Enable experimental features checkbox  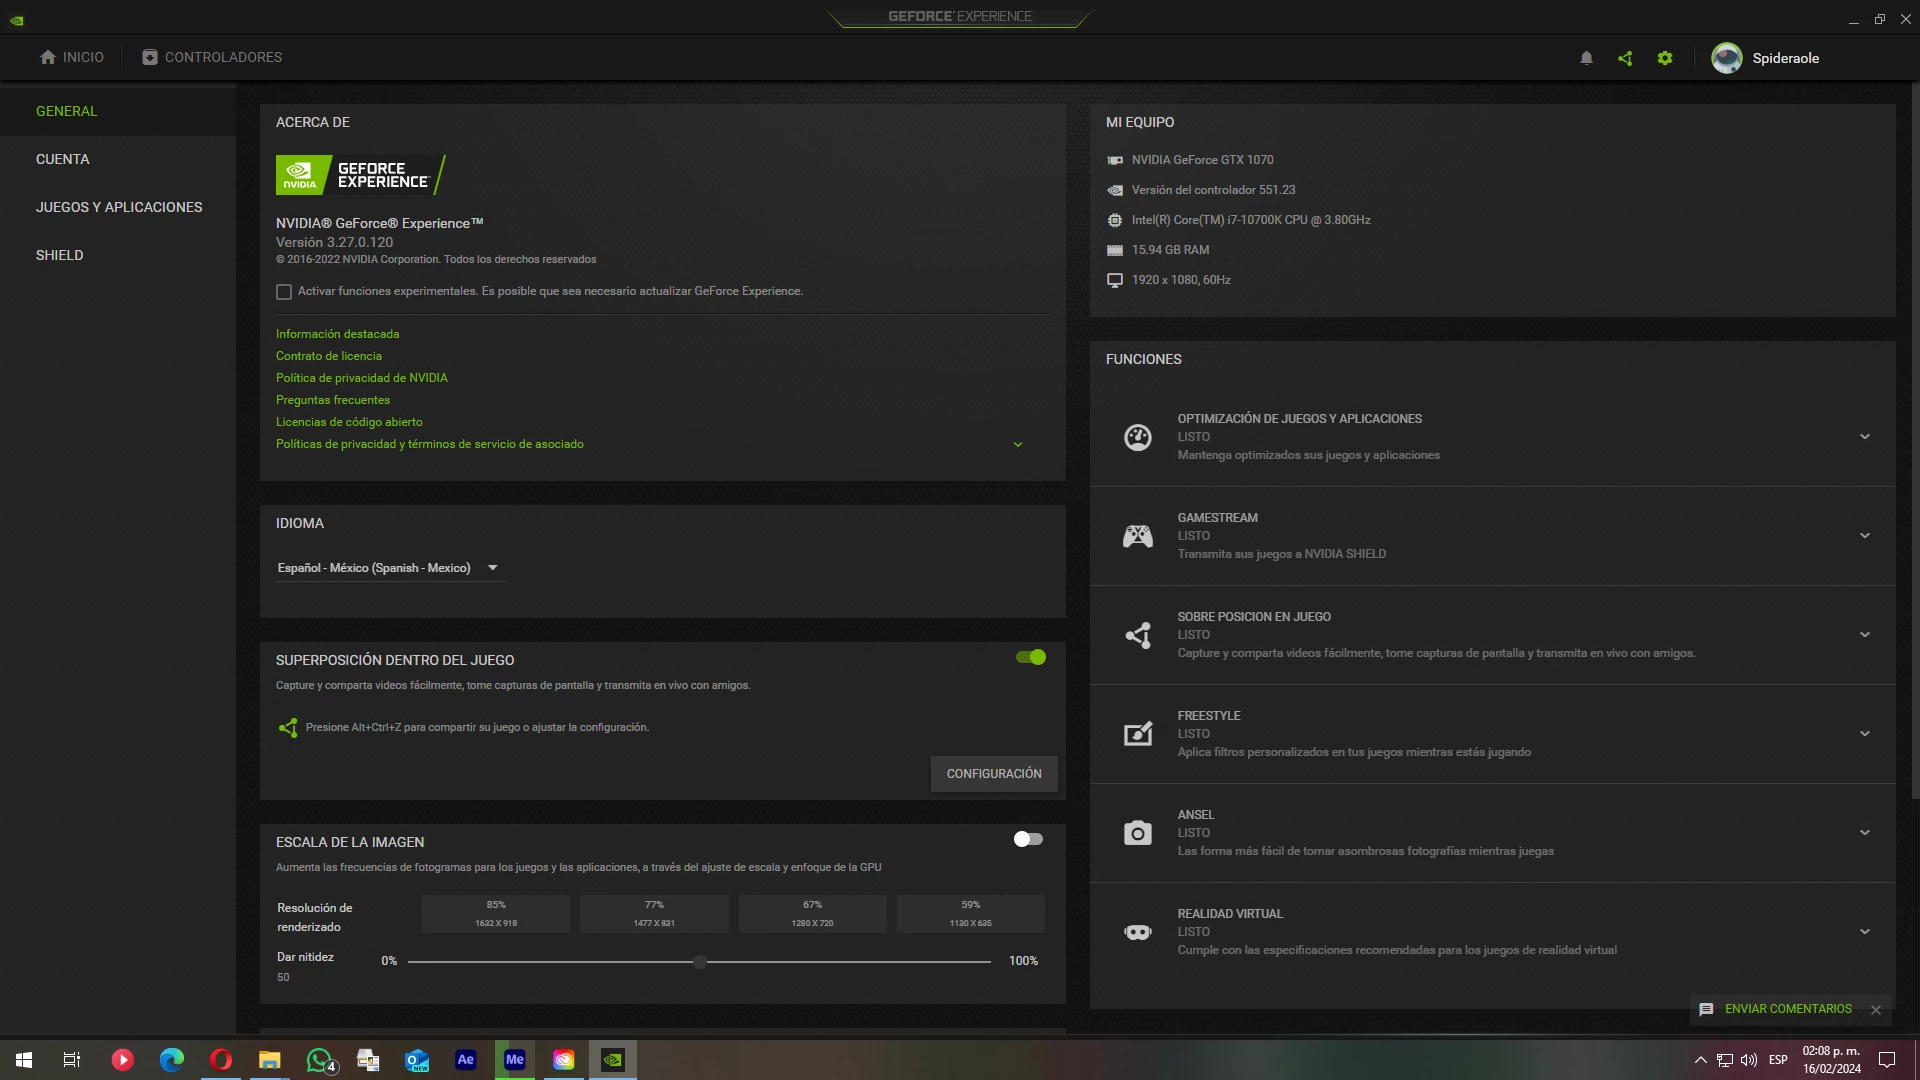(284, 292)
